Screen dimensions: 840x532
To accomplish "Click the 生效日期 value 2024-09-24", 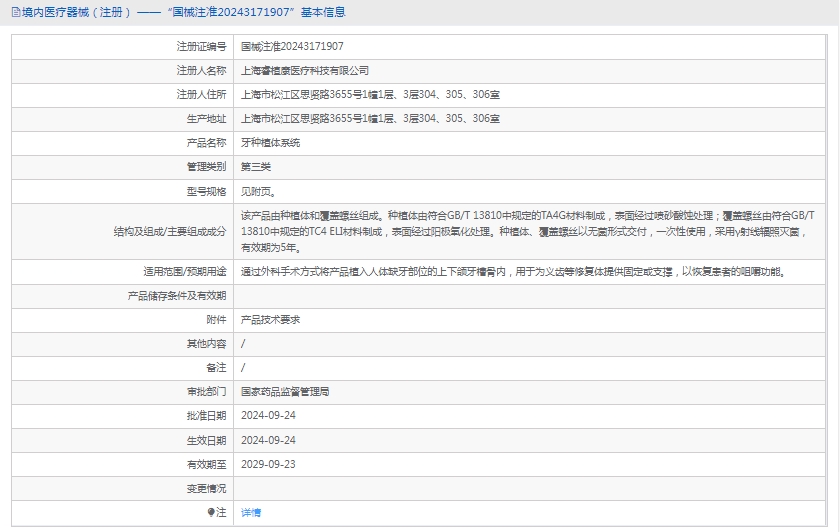I will [268, 439].
